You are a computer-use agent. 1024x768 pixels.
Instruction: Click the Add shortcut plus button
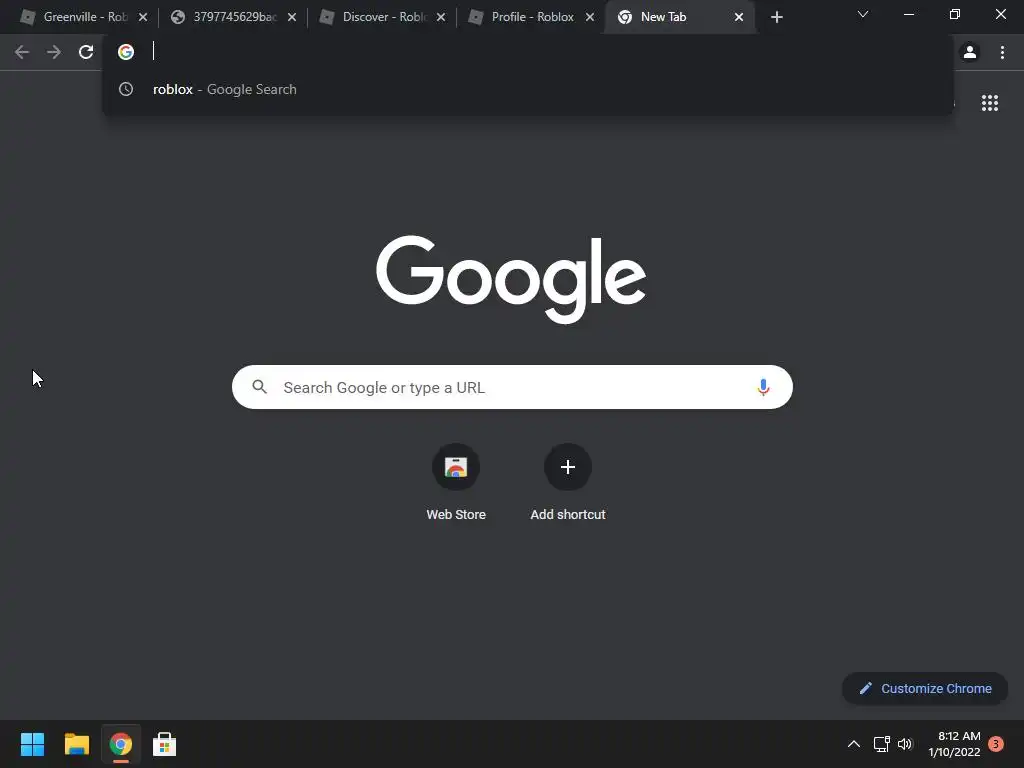pyautogui.click(x=568, y=467)
